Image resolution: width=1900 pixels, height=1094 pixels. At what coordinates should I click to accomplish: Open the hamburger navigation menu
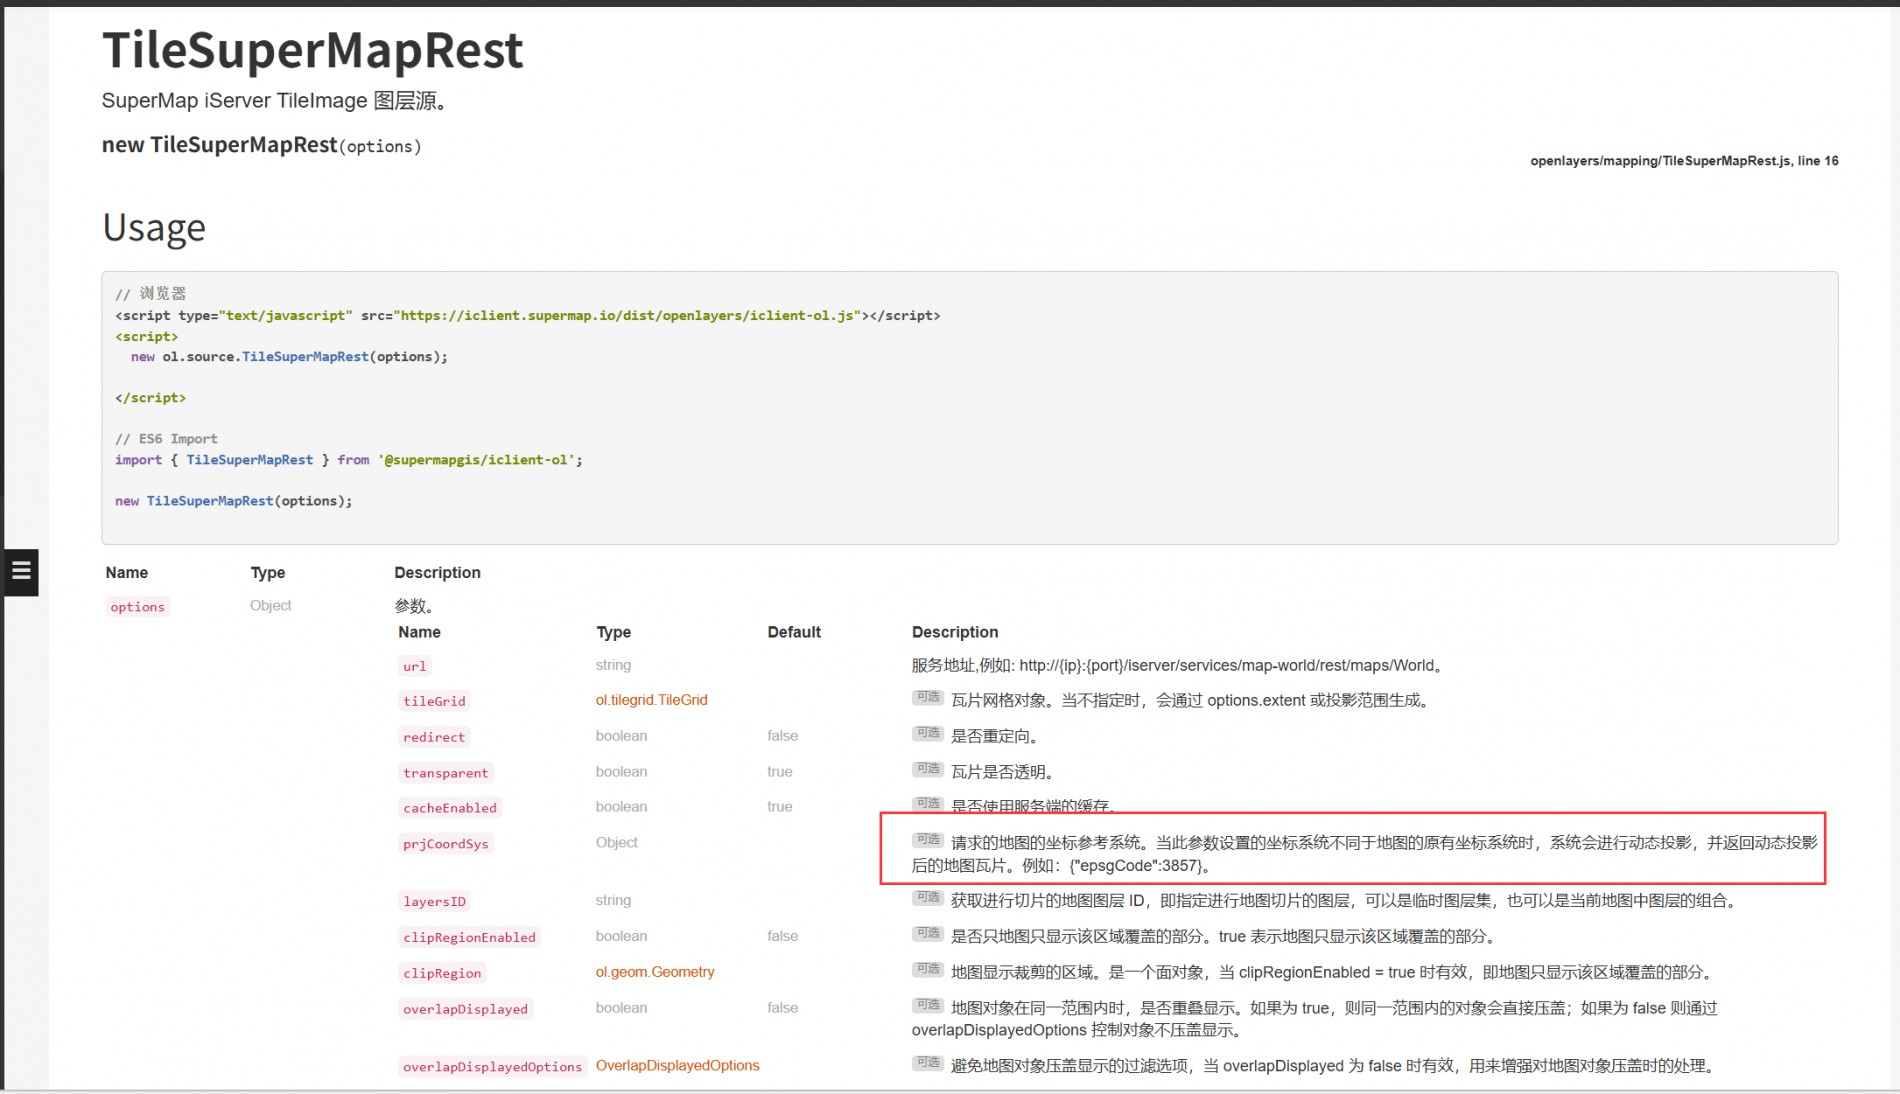point(20,572)
